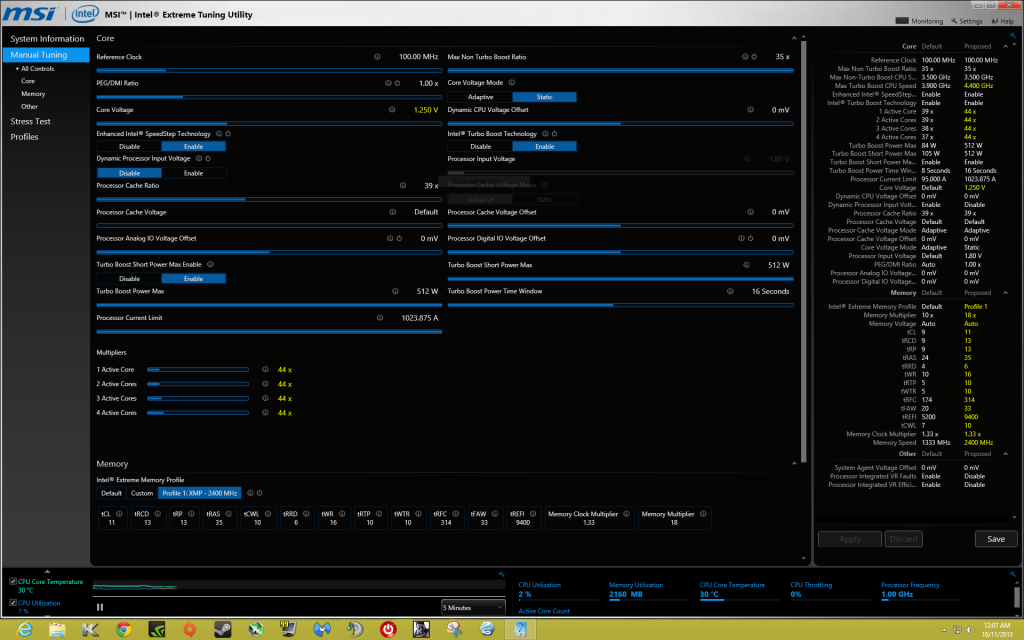Image resolution: width=1024 pixels, height=640 pixels.
Task: Click the info icon beside Core Voltage
Action: point(392,110)
